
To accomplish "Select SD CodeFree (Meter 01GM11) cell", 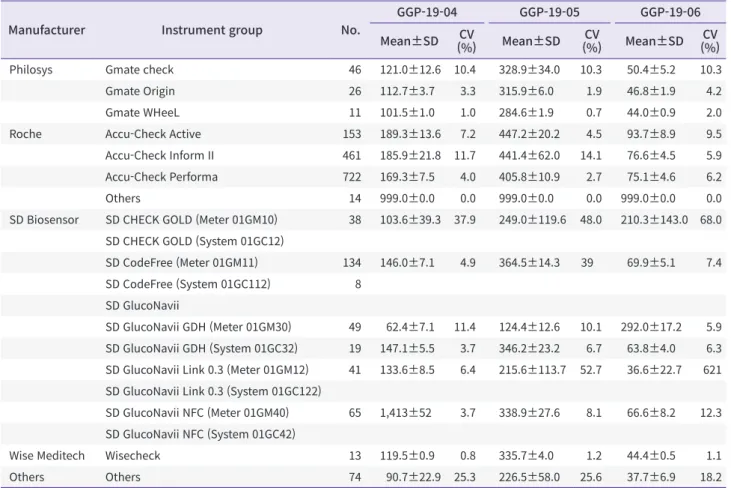I will (x=181, y=263).
